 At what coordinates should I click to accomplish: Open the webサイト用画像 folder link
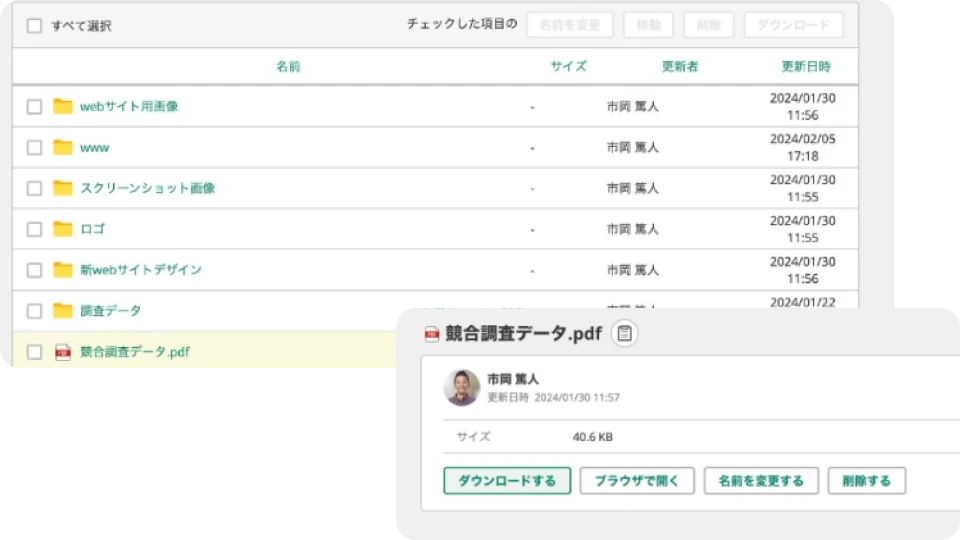click(129, 106)
